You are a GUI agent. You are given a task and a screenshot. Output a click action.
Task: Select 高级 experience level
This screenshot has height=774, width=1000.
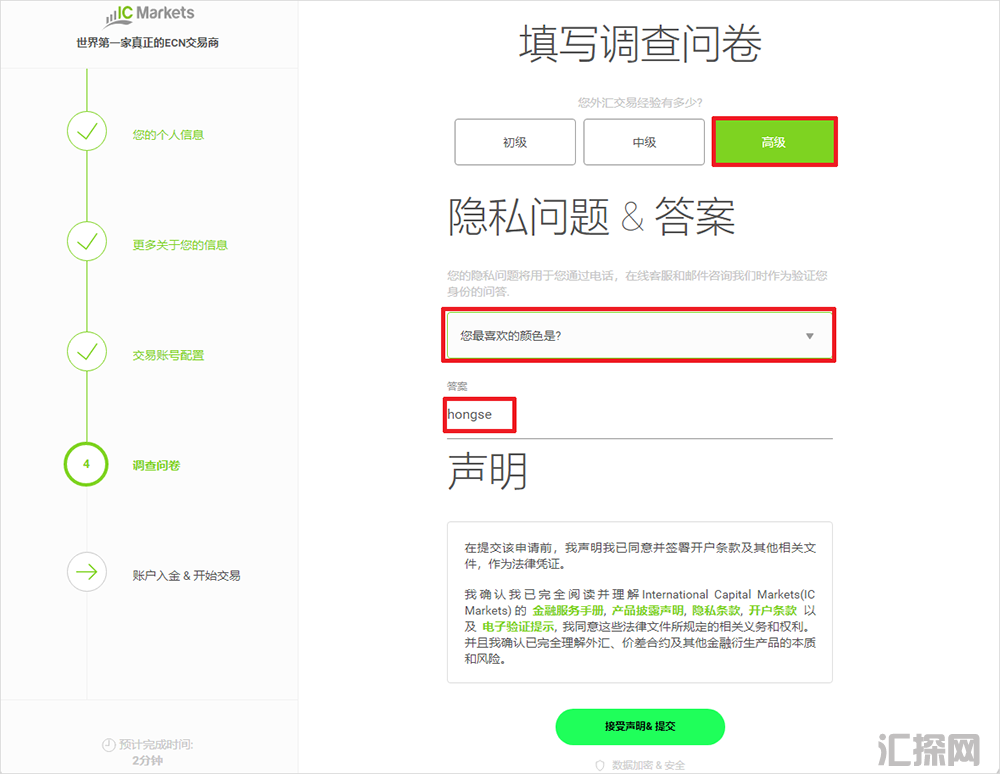773,142
